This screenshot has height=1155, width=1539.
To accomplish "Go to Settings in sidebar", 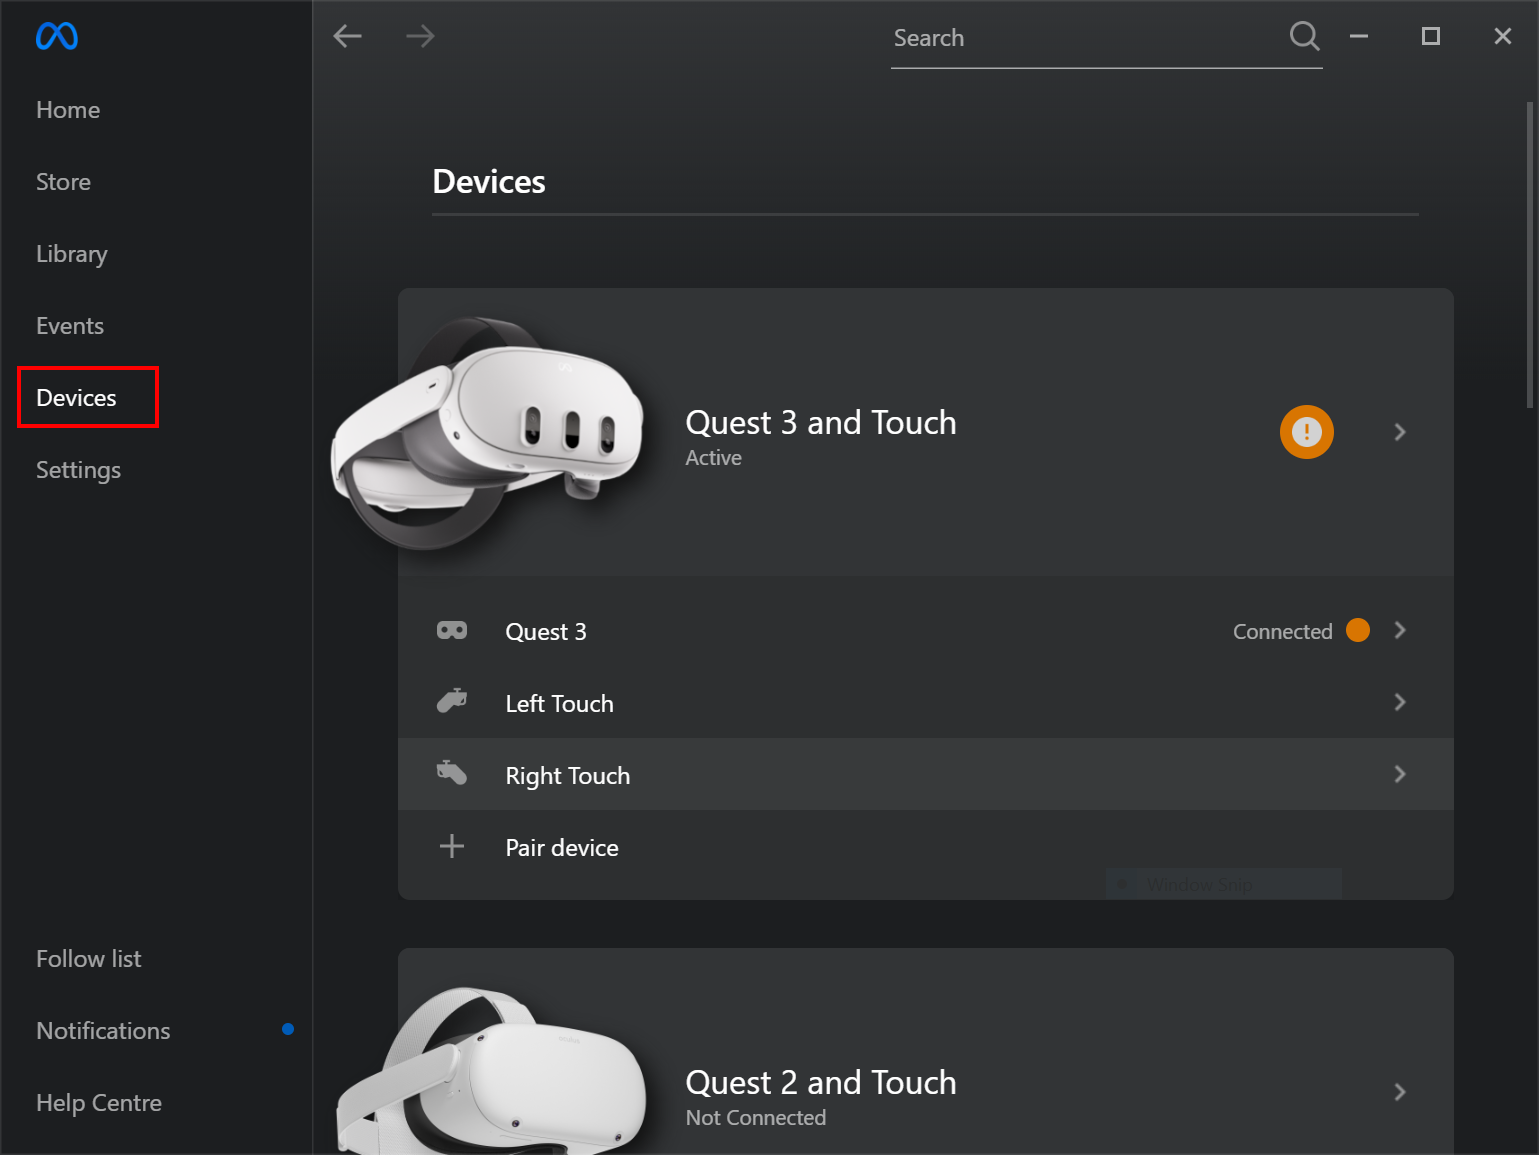I will coord(78,470).
